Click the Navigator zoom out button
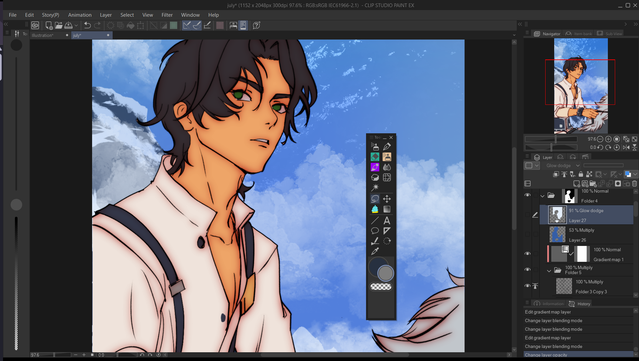The height and width of the screenshot is (361, 639). (600, 139)
